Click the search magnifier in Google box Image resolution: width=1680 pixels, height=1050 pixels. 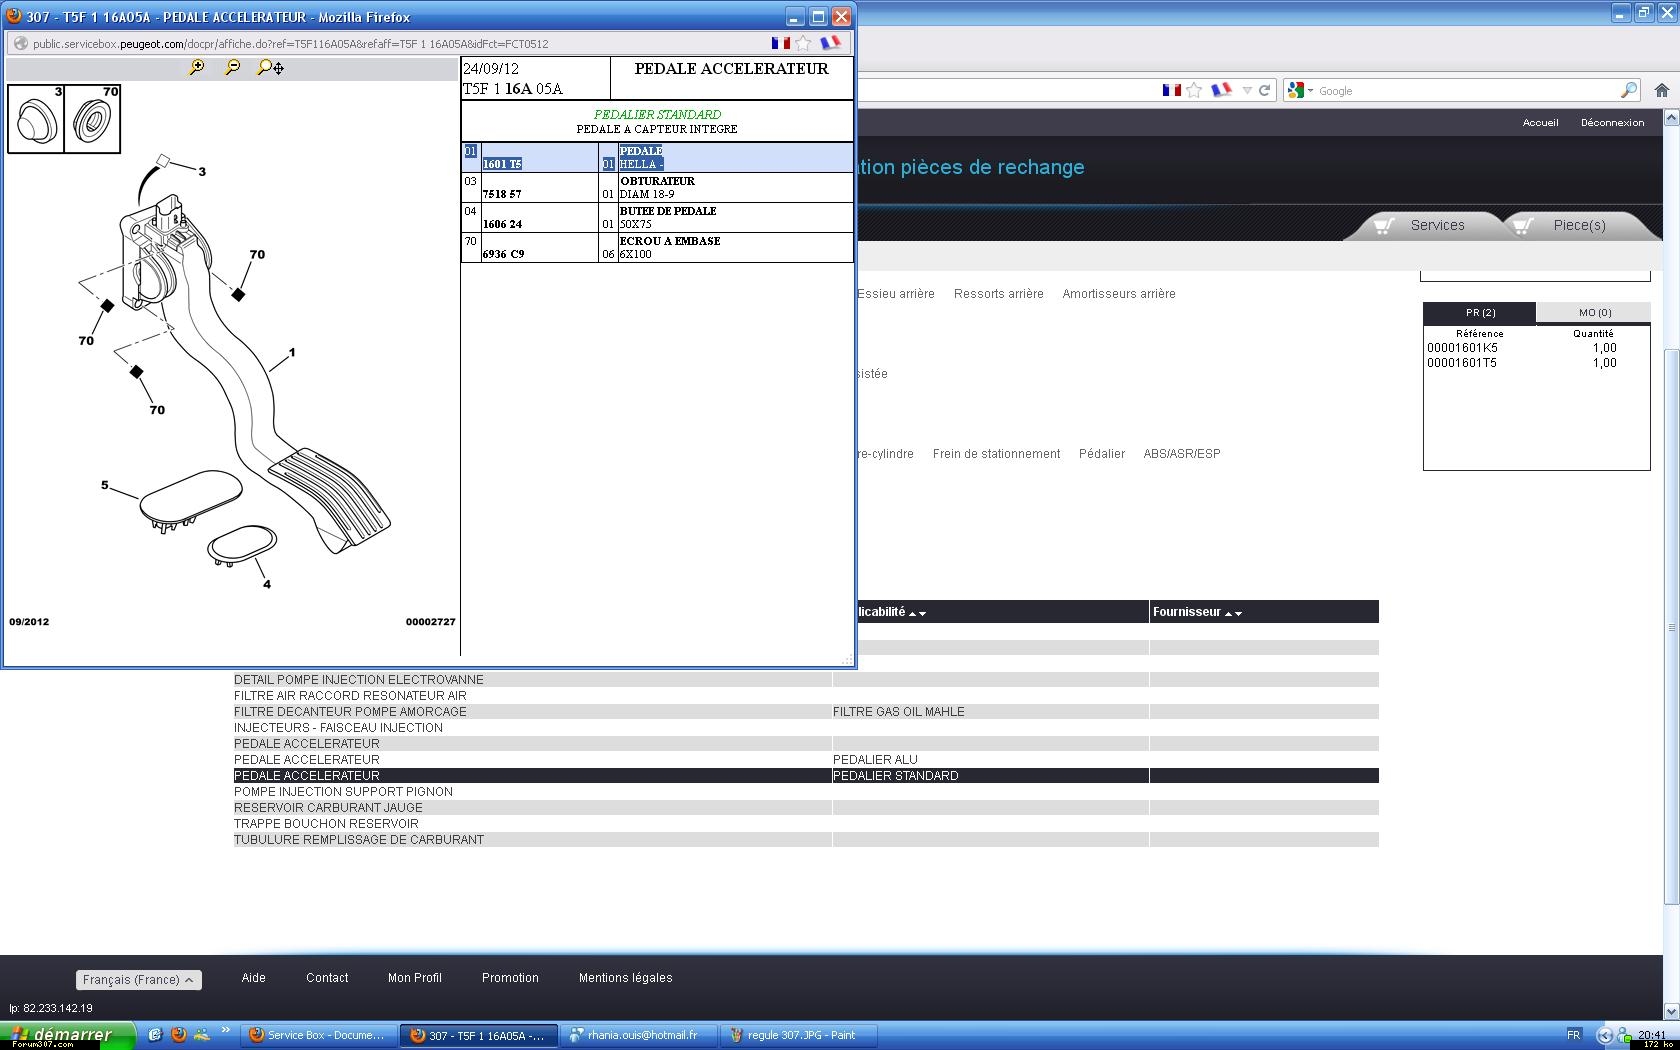1628,90
